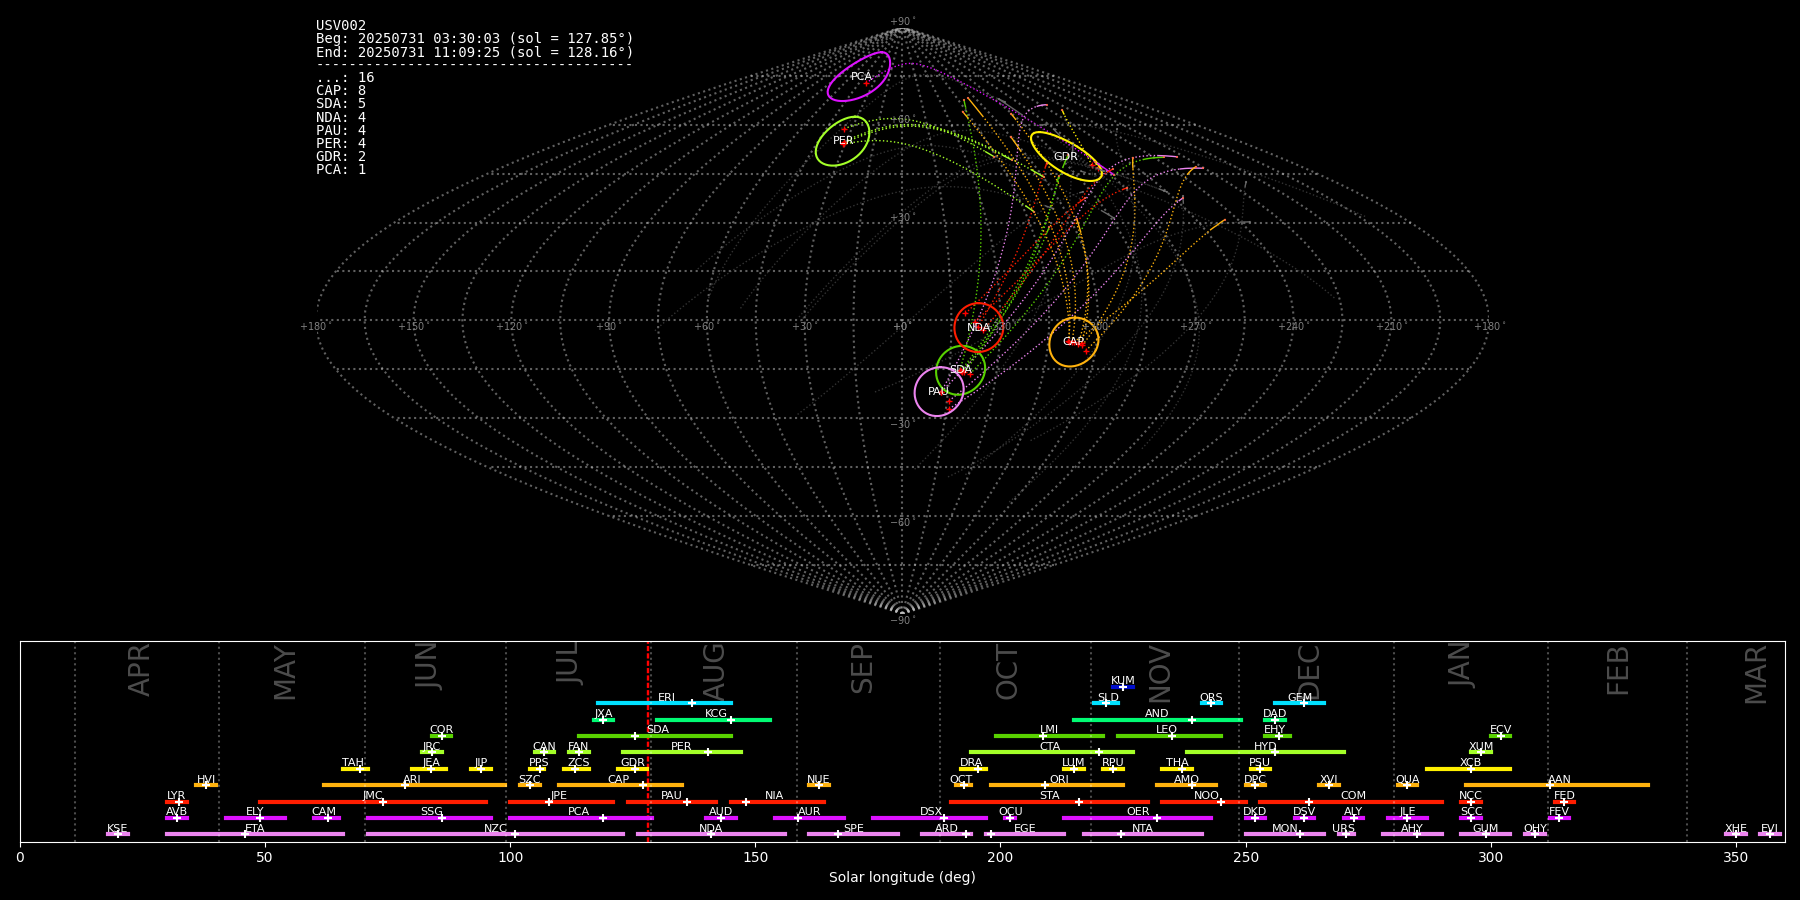Click the station name USV002
1800x900 pixels.
(341, 25)
